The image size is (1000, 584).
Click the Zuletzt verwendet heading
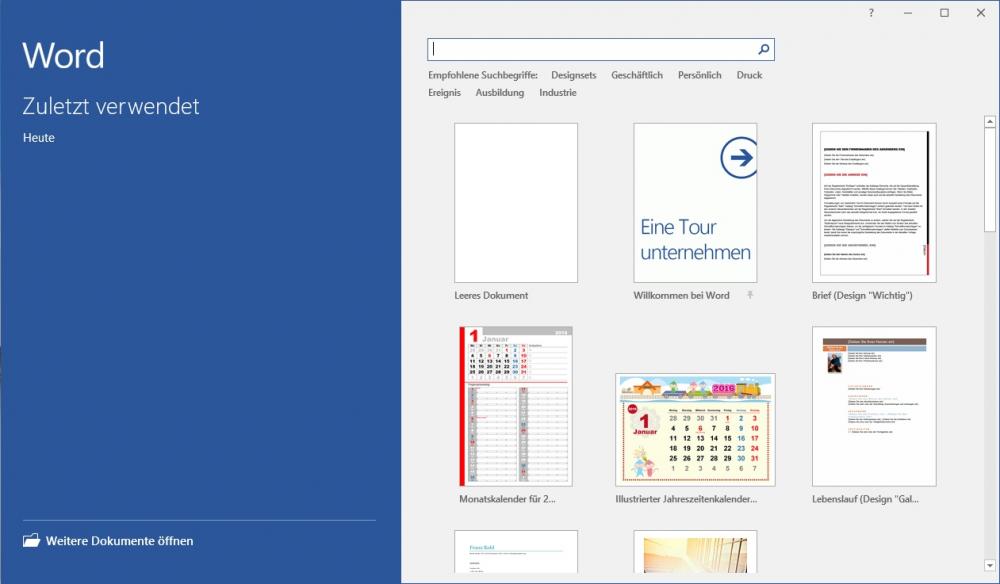[x=111, y=106]
